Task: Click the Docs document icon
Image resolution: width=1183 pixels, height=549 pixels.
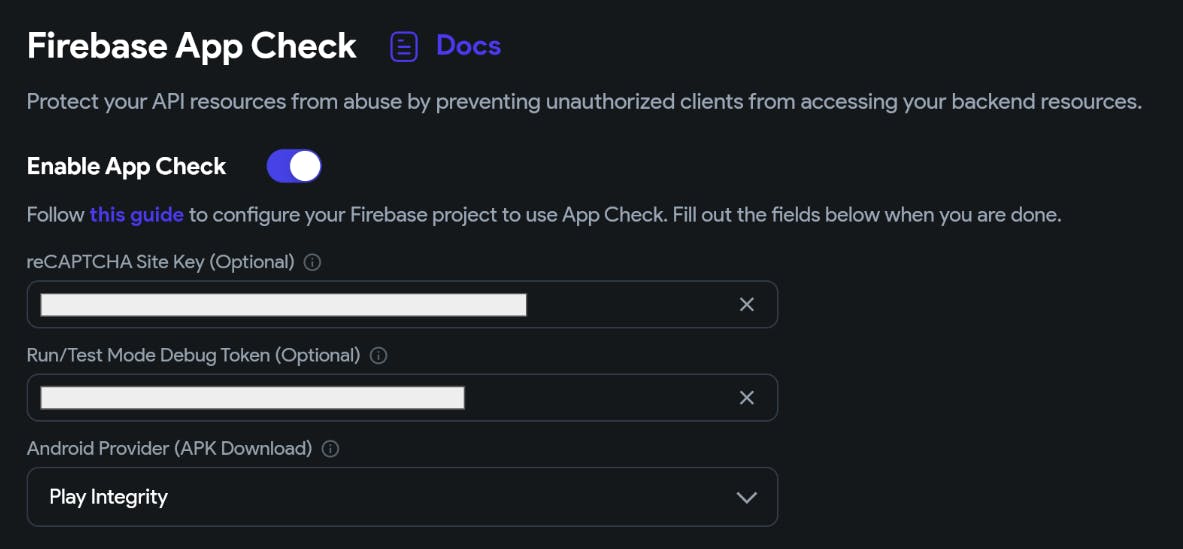Action: click(404, 46)
